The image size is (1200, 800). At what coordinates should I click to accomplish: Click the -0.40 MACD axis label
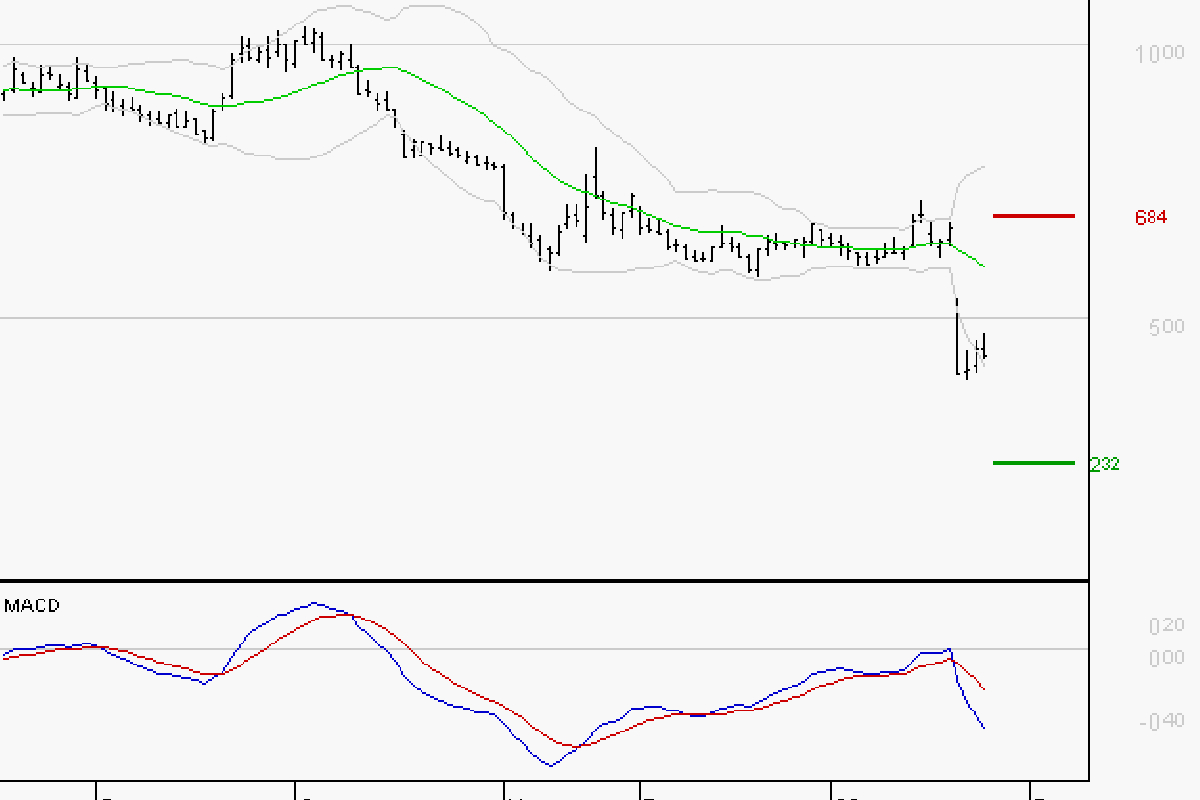click(x=1163, y=721)
